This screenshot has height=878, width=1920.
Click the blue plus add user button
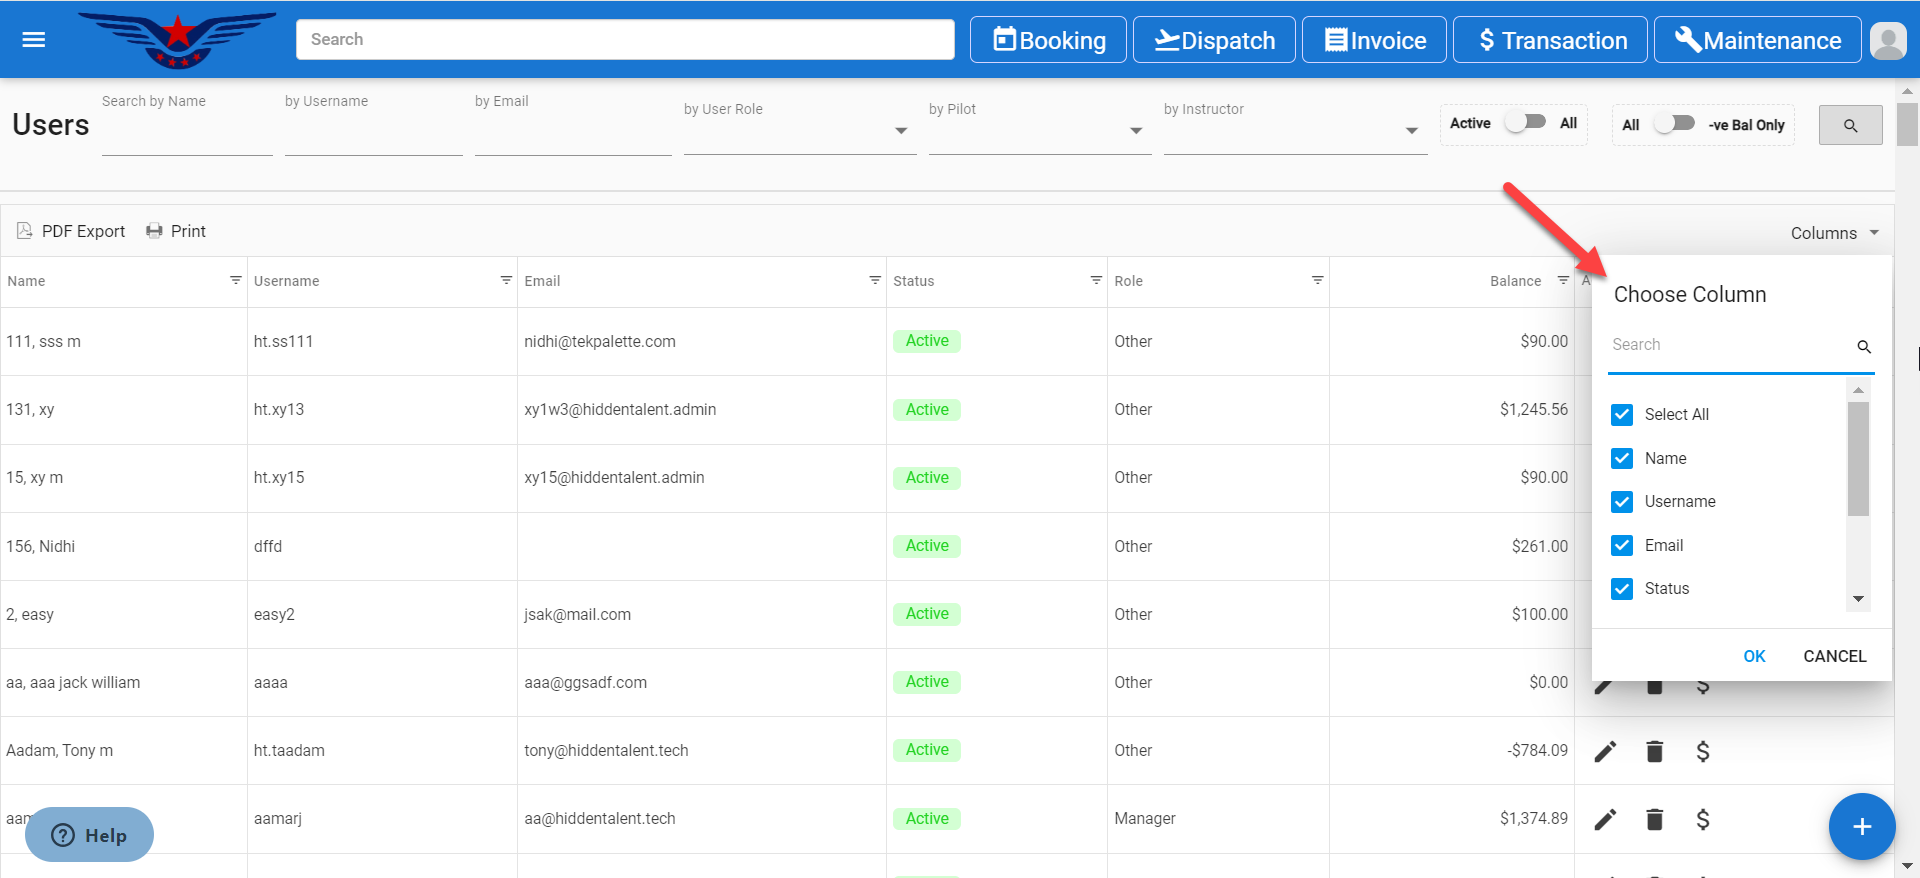pos(1861,827)
